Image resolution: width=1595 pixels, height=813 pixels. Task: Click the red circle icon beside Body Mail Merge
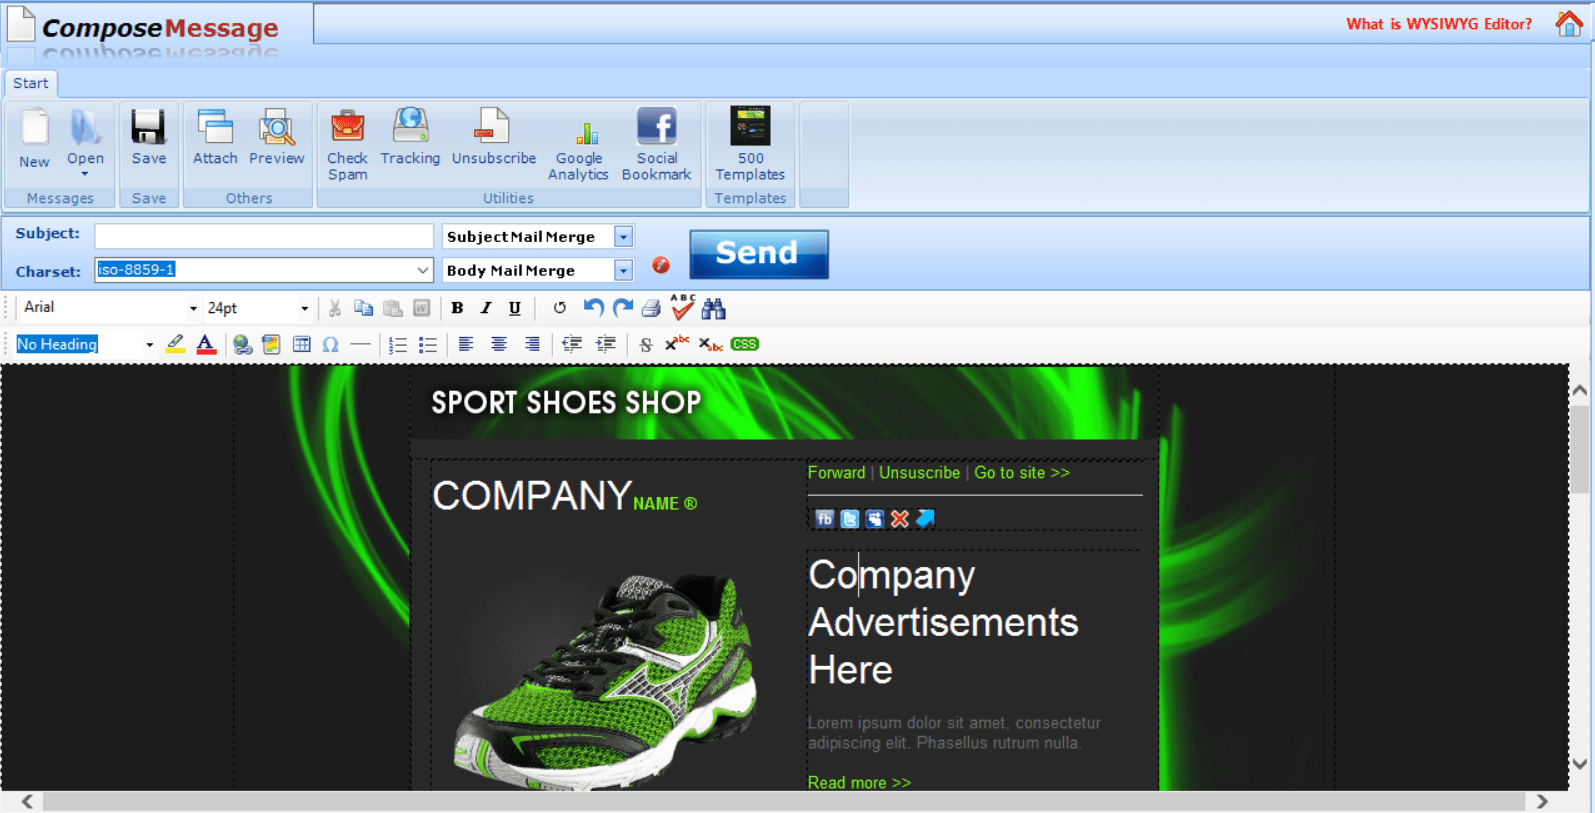click(661, 265)
